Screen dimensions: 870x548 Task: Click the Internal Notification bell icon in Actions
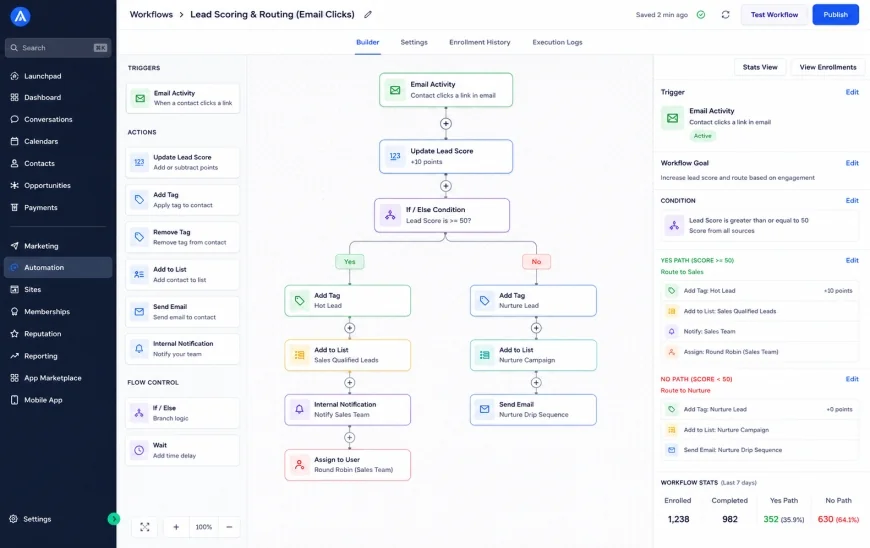coord(139,348)
